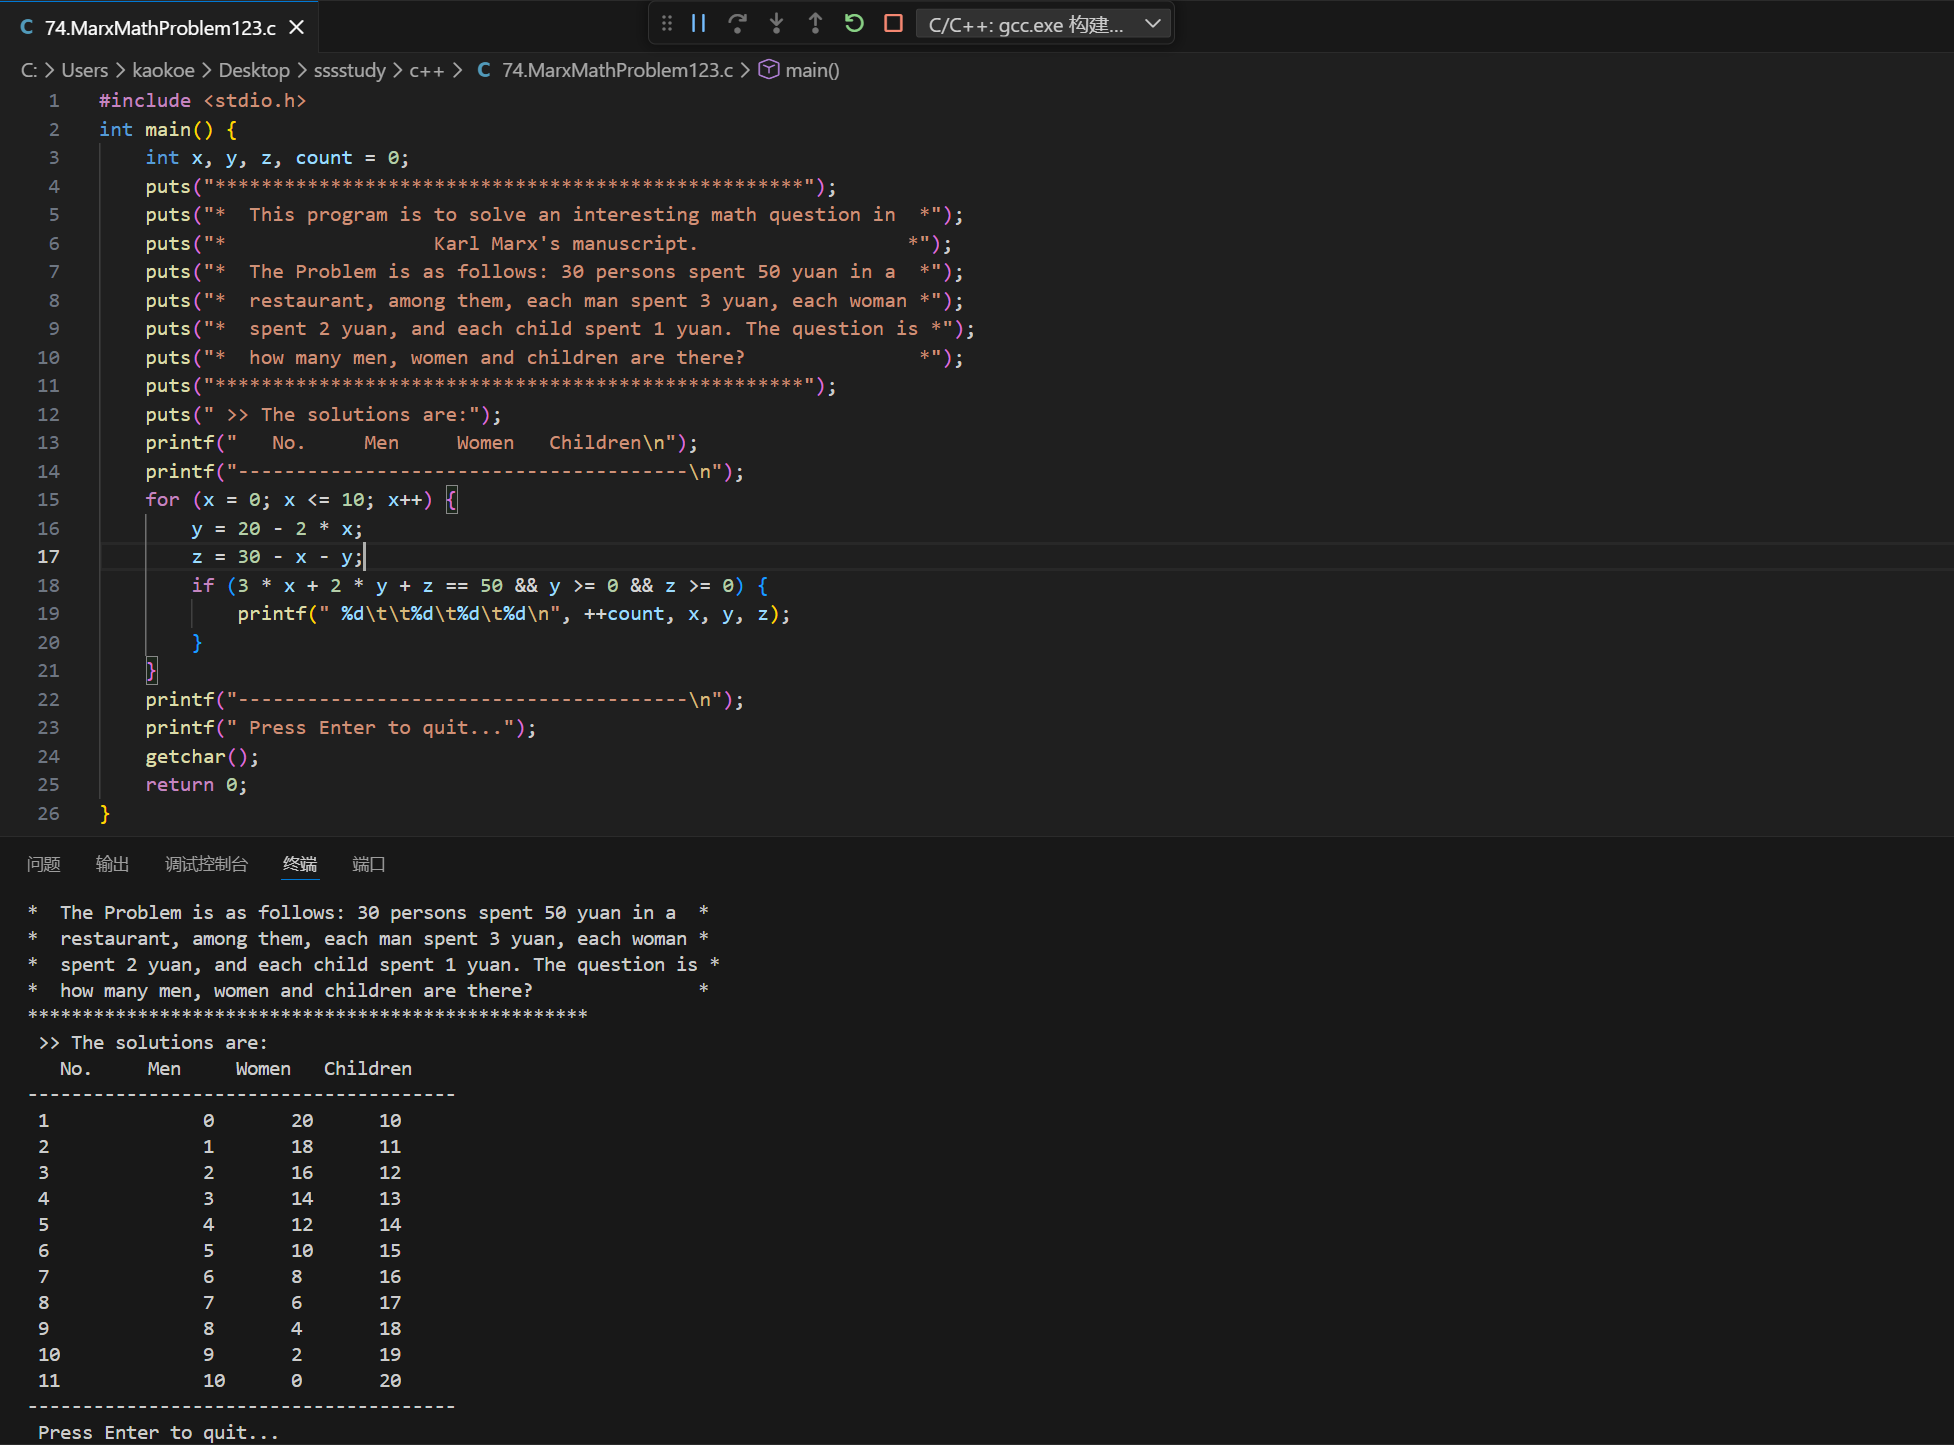This screenshot has width=1954, height=1445.
Task: Click the main() symbol icon in breadcrumb
Action: coord(769,70)
